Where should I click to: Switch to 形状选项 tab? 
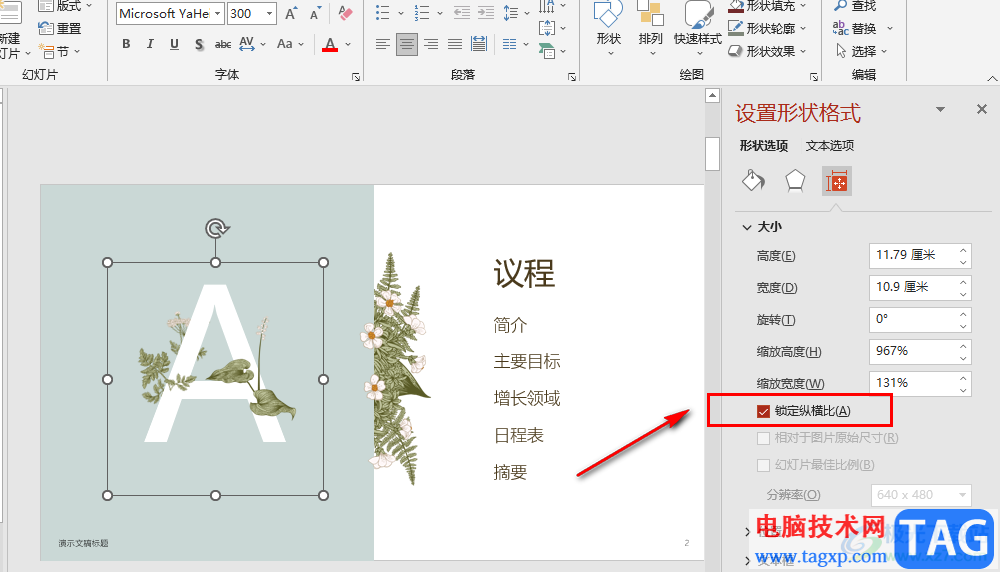point(763,145)
